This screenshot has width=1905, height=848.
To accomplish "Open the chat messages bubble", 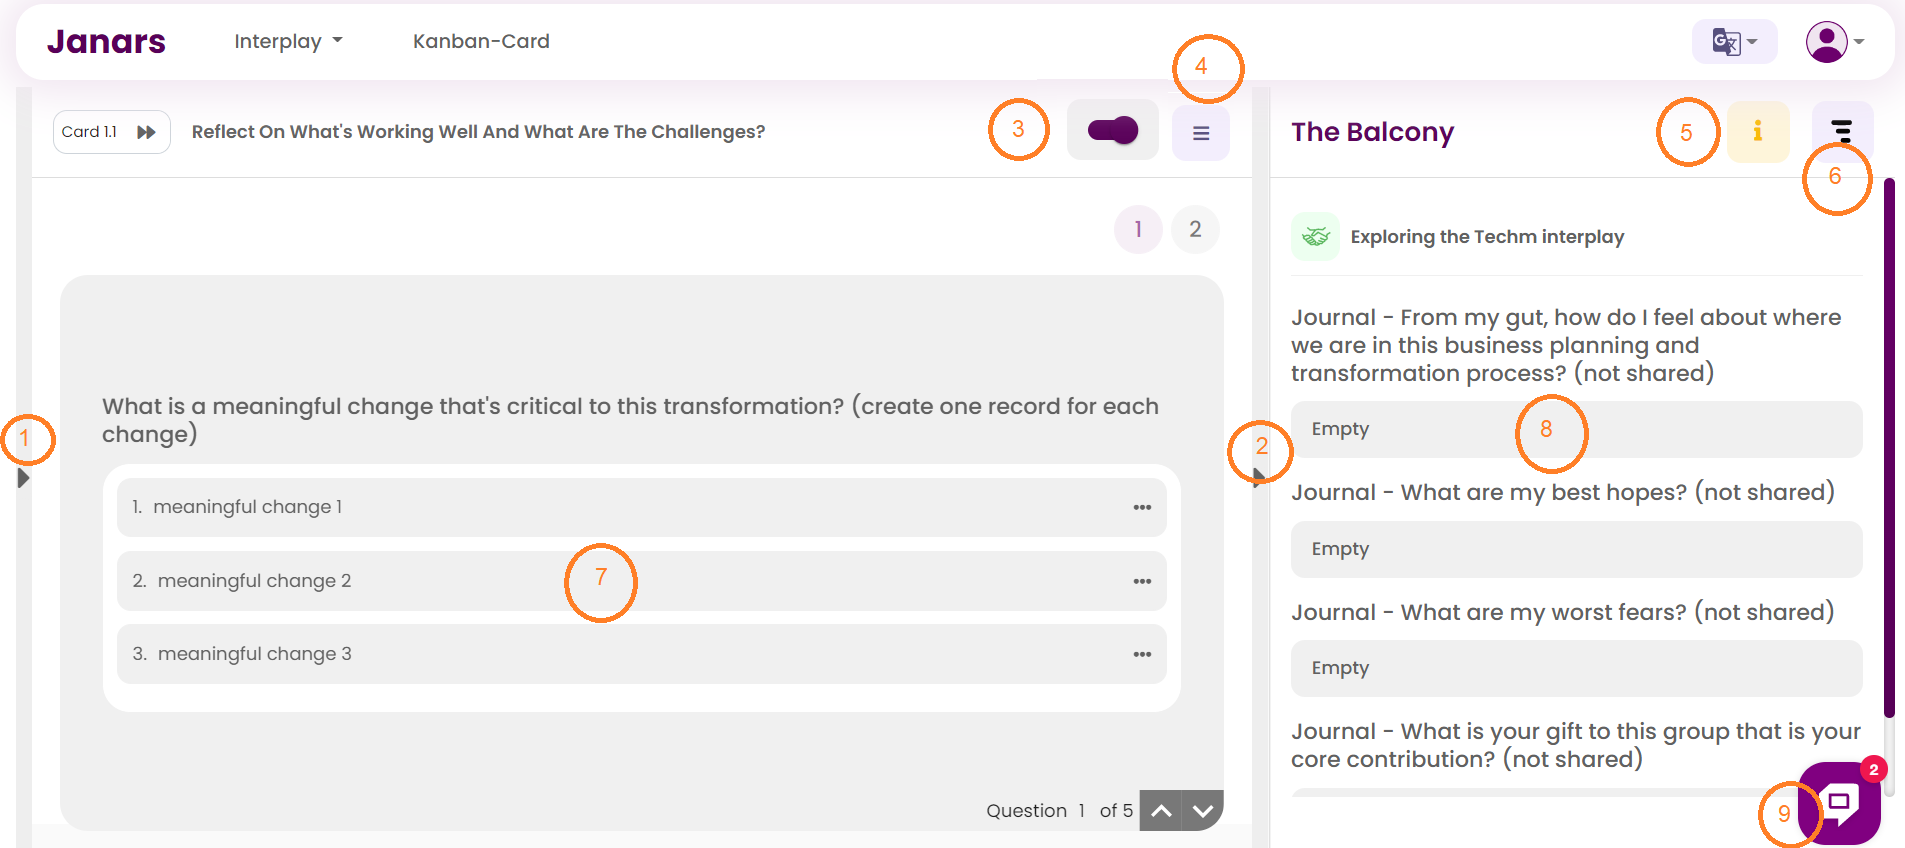I will click(x=1839, y=803).
